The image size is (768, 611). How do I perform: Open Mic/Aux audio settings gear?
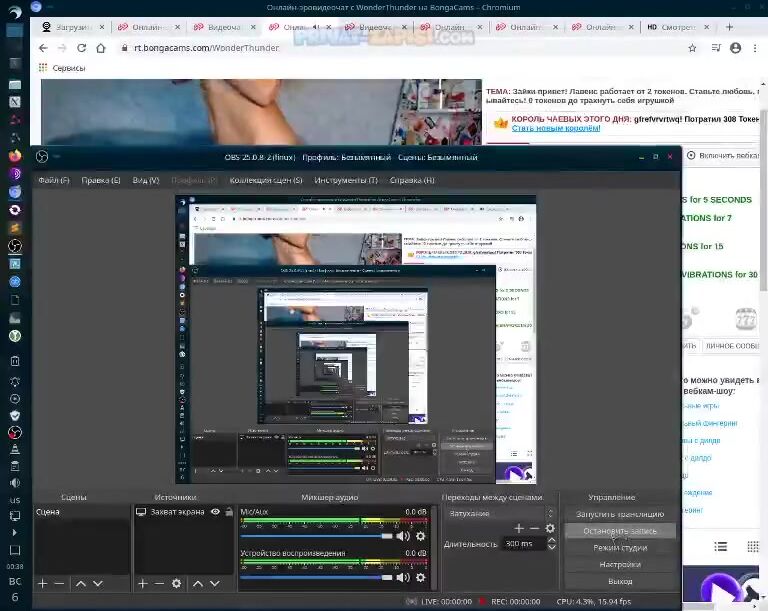(420, 536)
